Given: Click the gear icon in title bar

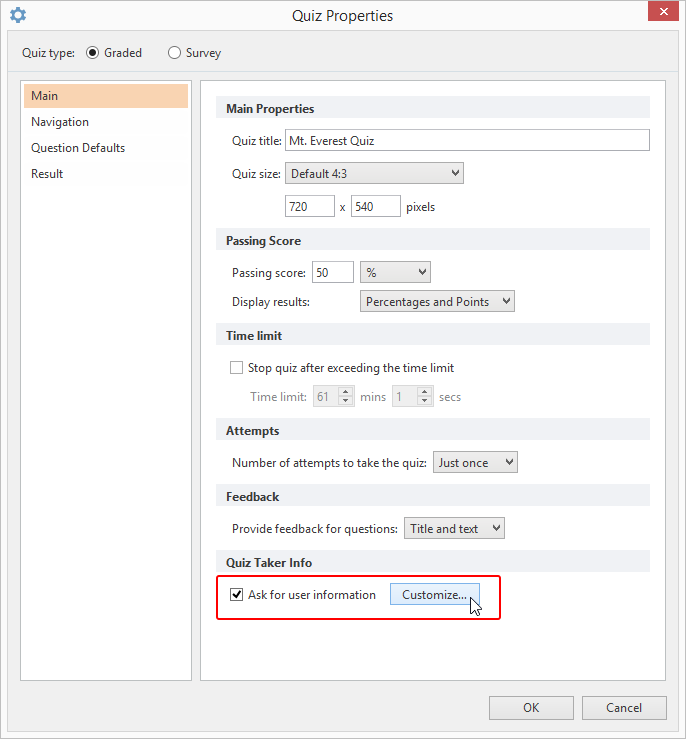Looking at the screenshot, I should (x=18, y=15).
